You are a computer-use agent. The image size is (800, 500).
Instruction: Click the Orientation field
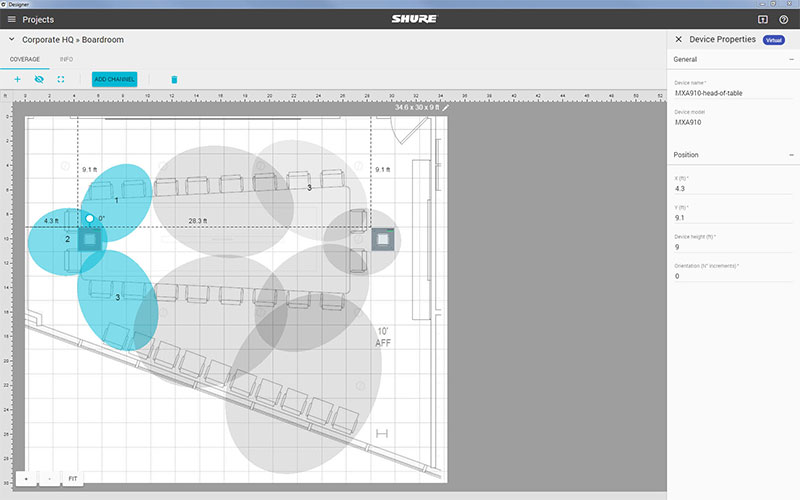733,276
